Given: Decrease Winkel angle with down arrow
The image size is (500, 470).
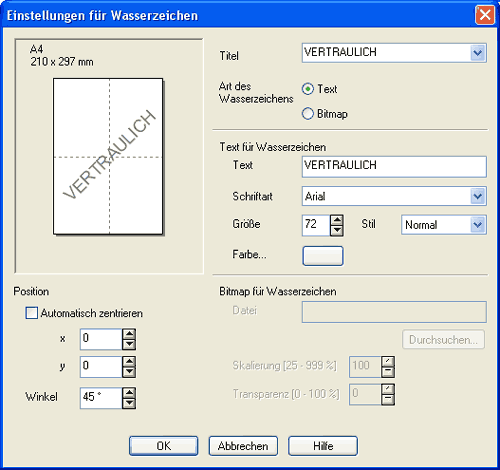Looking at the screenshot, I should 129,403.
